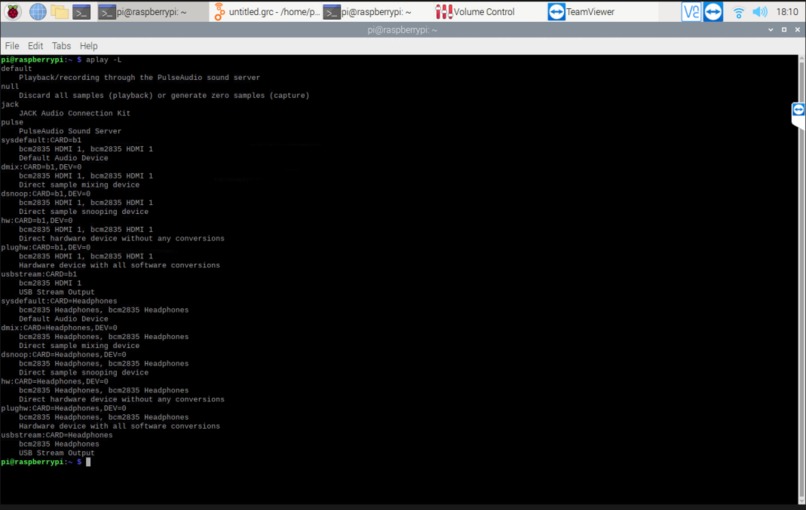Open the TeamViewer side panel handle
806x510 pixels.
point(798,115)
